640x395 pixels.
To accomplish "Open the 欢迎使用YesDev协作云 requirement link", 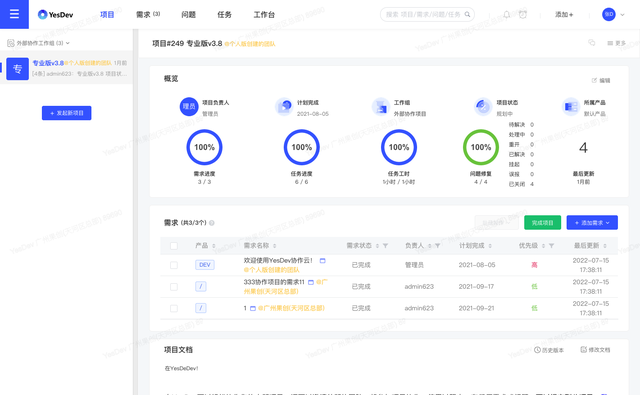I will tap(278, 260).
